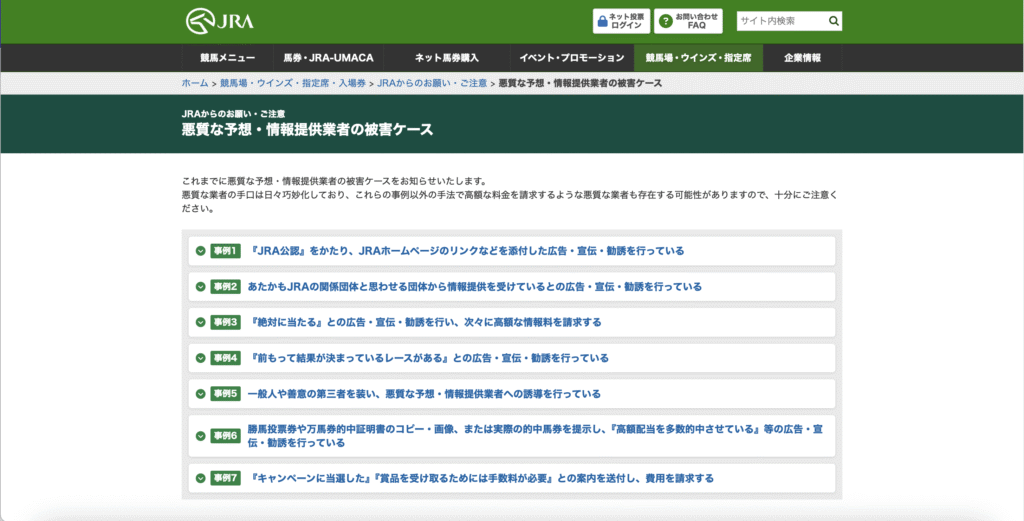Open ネット投票ログイン button
The height and width of the screenshot is (521, 1024).
pyautogui.click(x=621, y=21)
